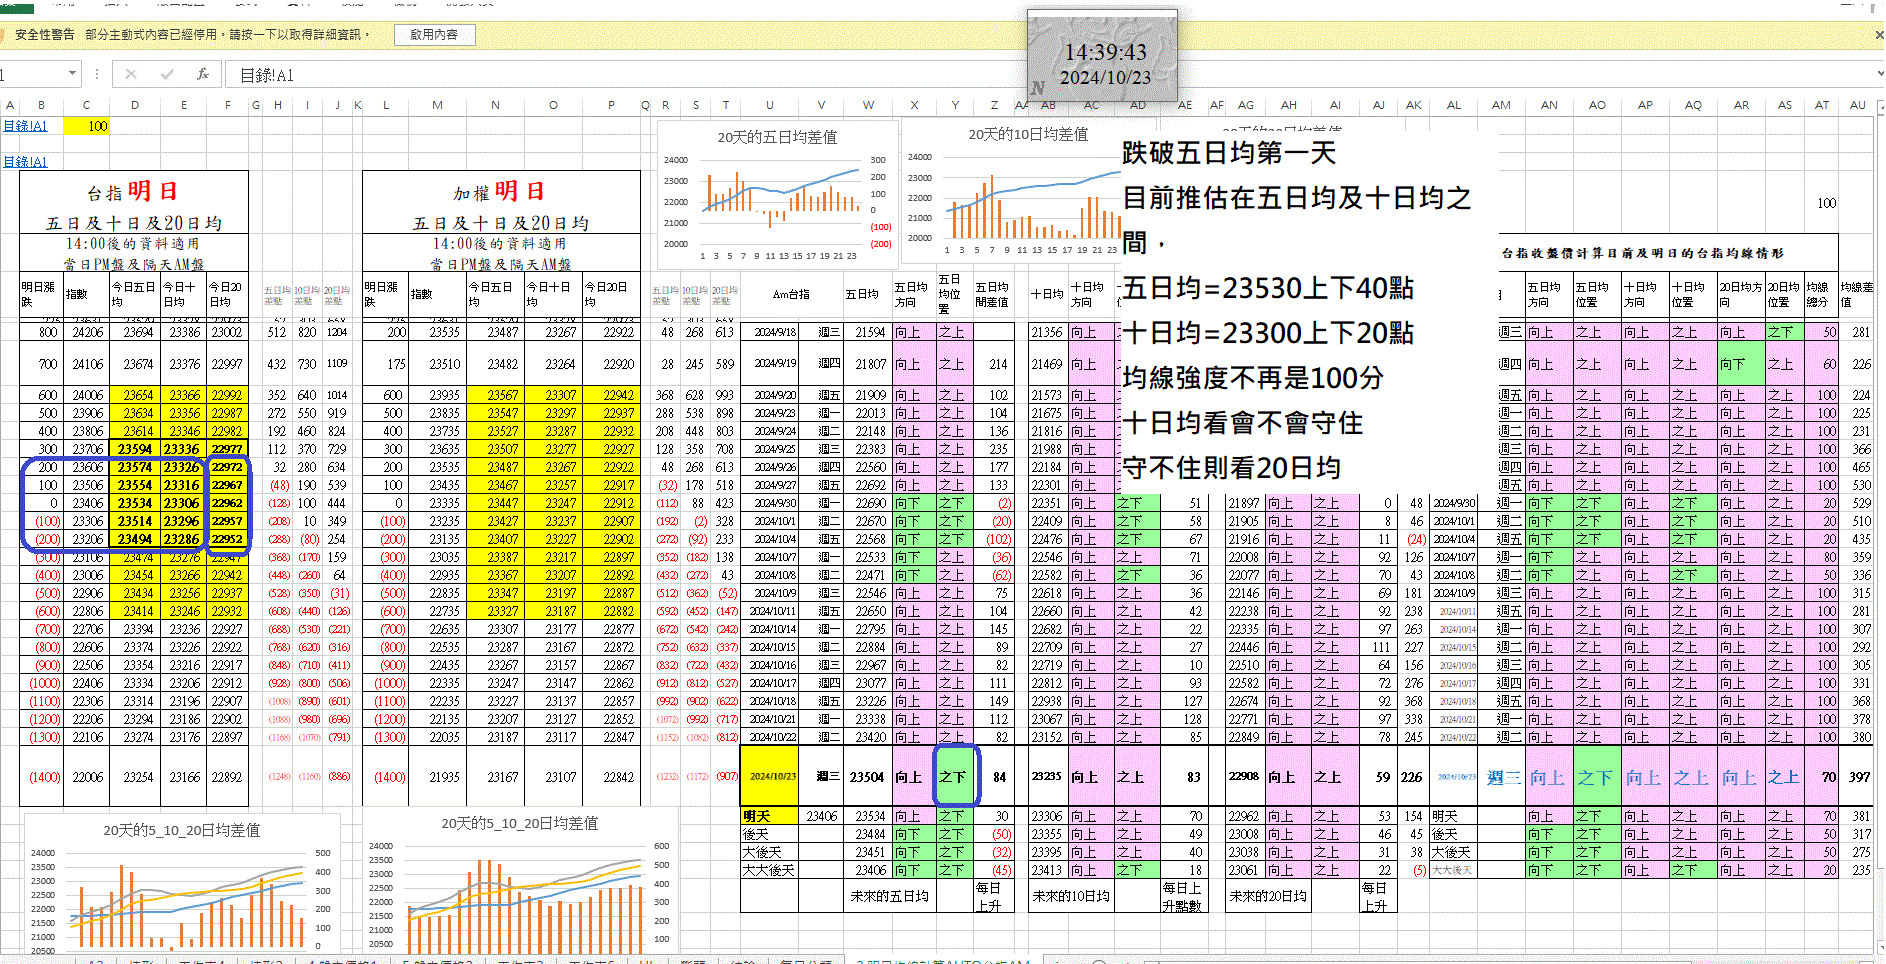Click the formula bar cancel X icon
Screen dimensions: 1886x964
131,74
